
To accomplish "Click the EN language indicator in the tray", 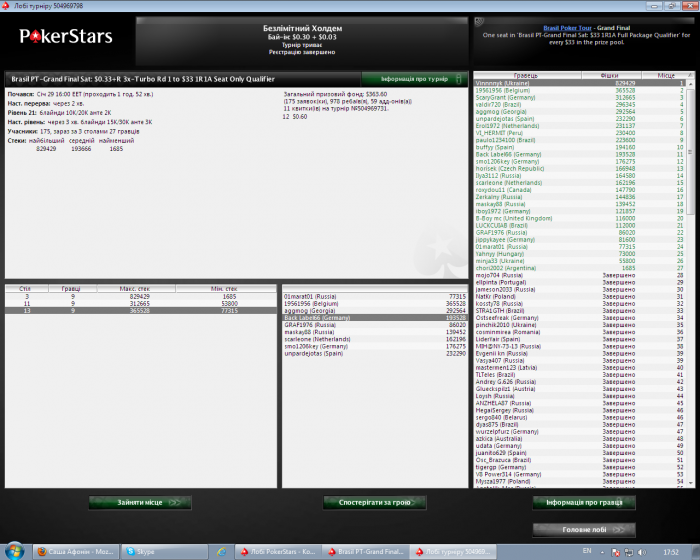I will point(587,551).
